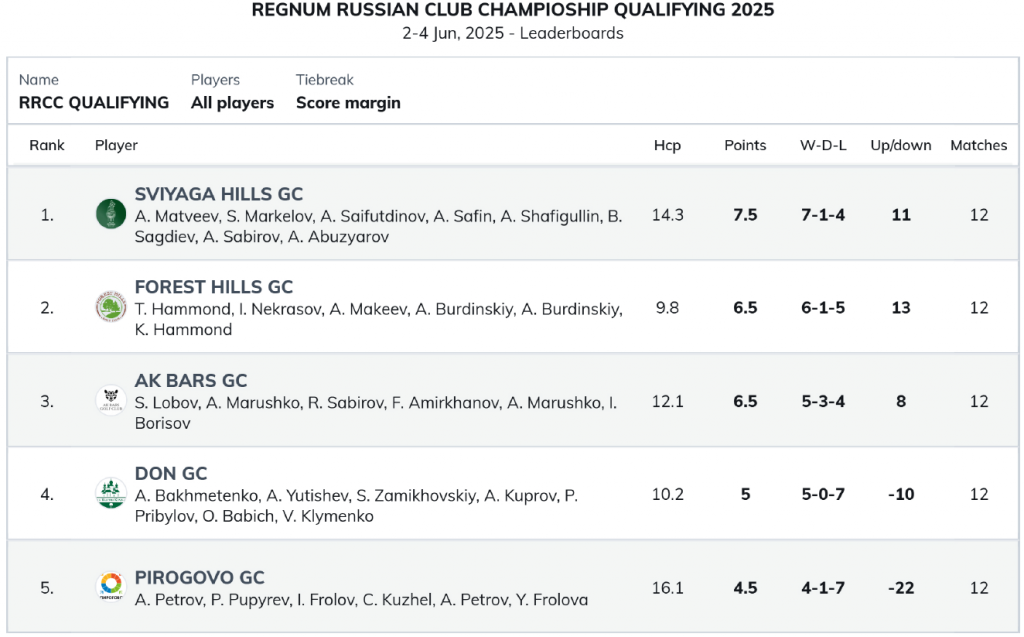Click the Forest Hills GC club logo
Image resolution: width=1024 pixels, height=637 pixels.
tap(111, 307)
